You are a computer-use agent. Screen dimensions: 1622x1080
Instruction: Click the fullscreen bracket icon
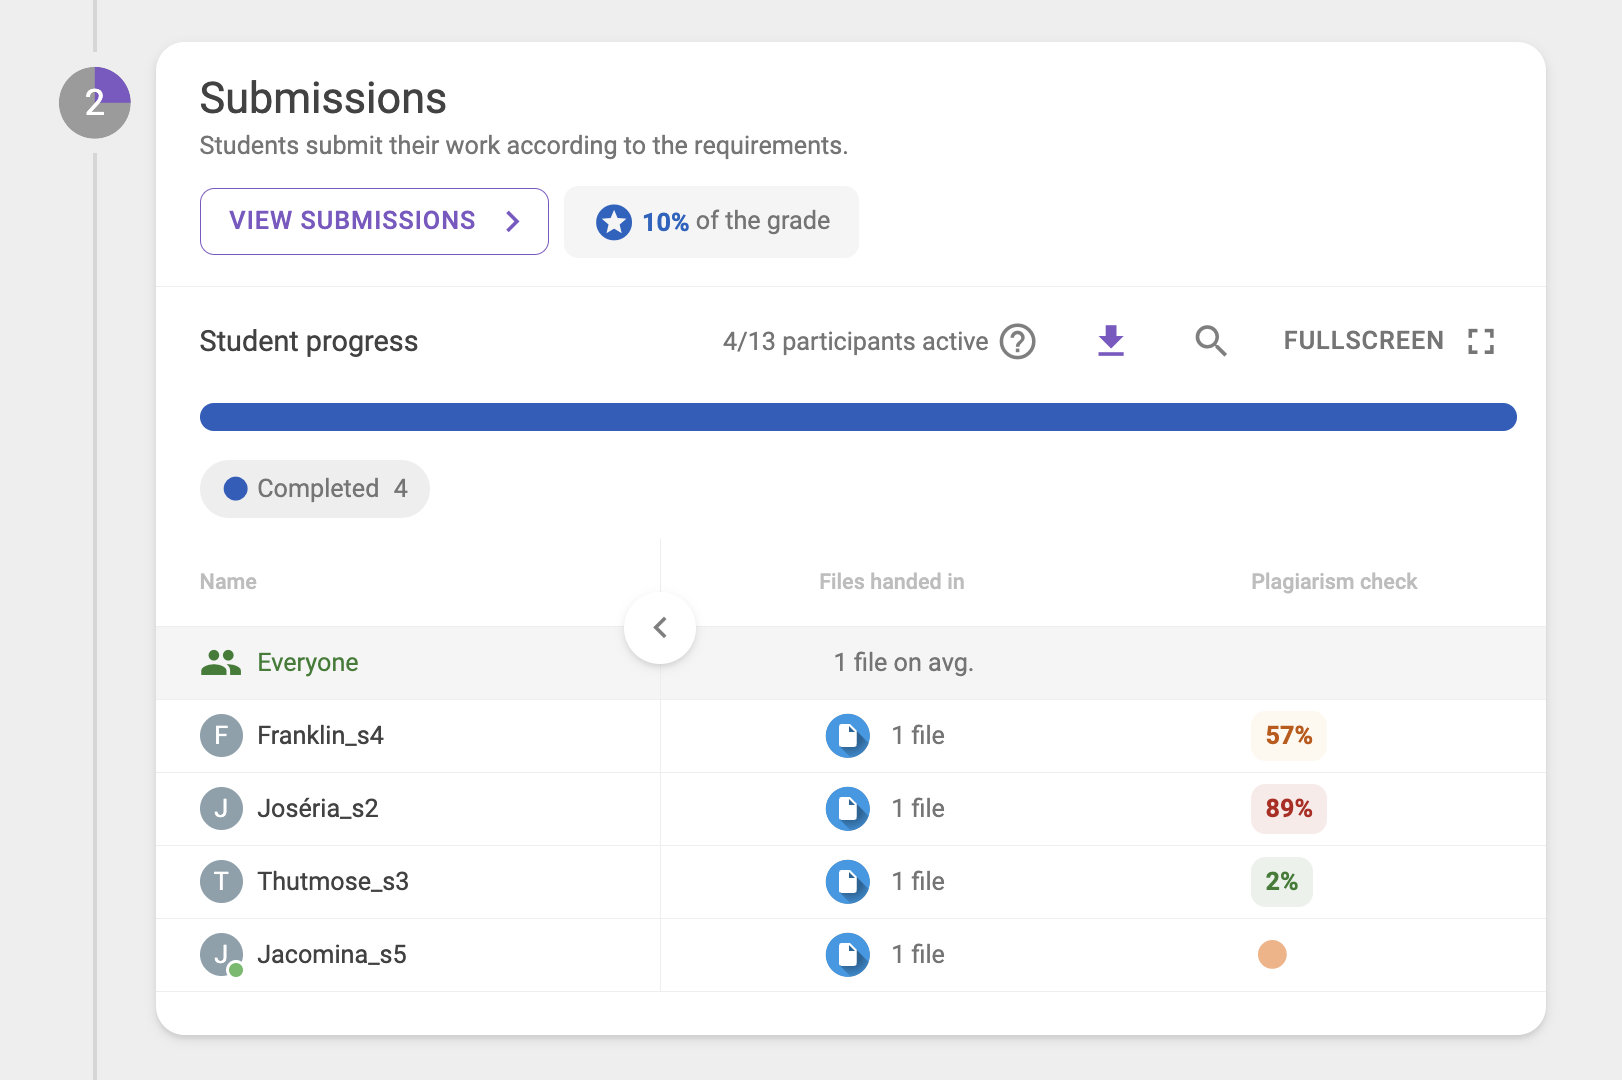(1481, 341)
